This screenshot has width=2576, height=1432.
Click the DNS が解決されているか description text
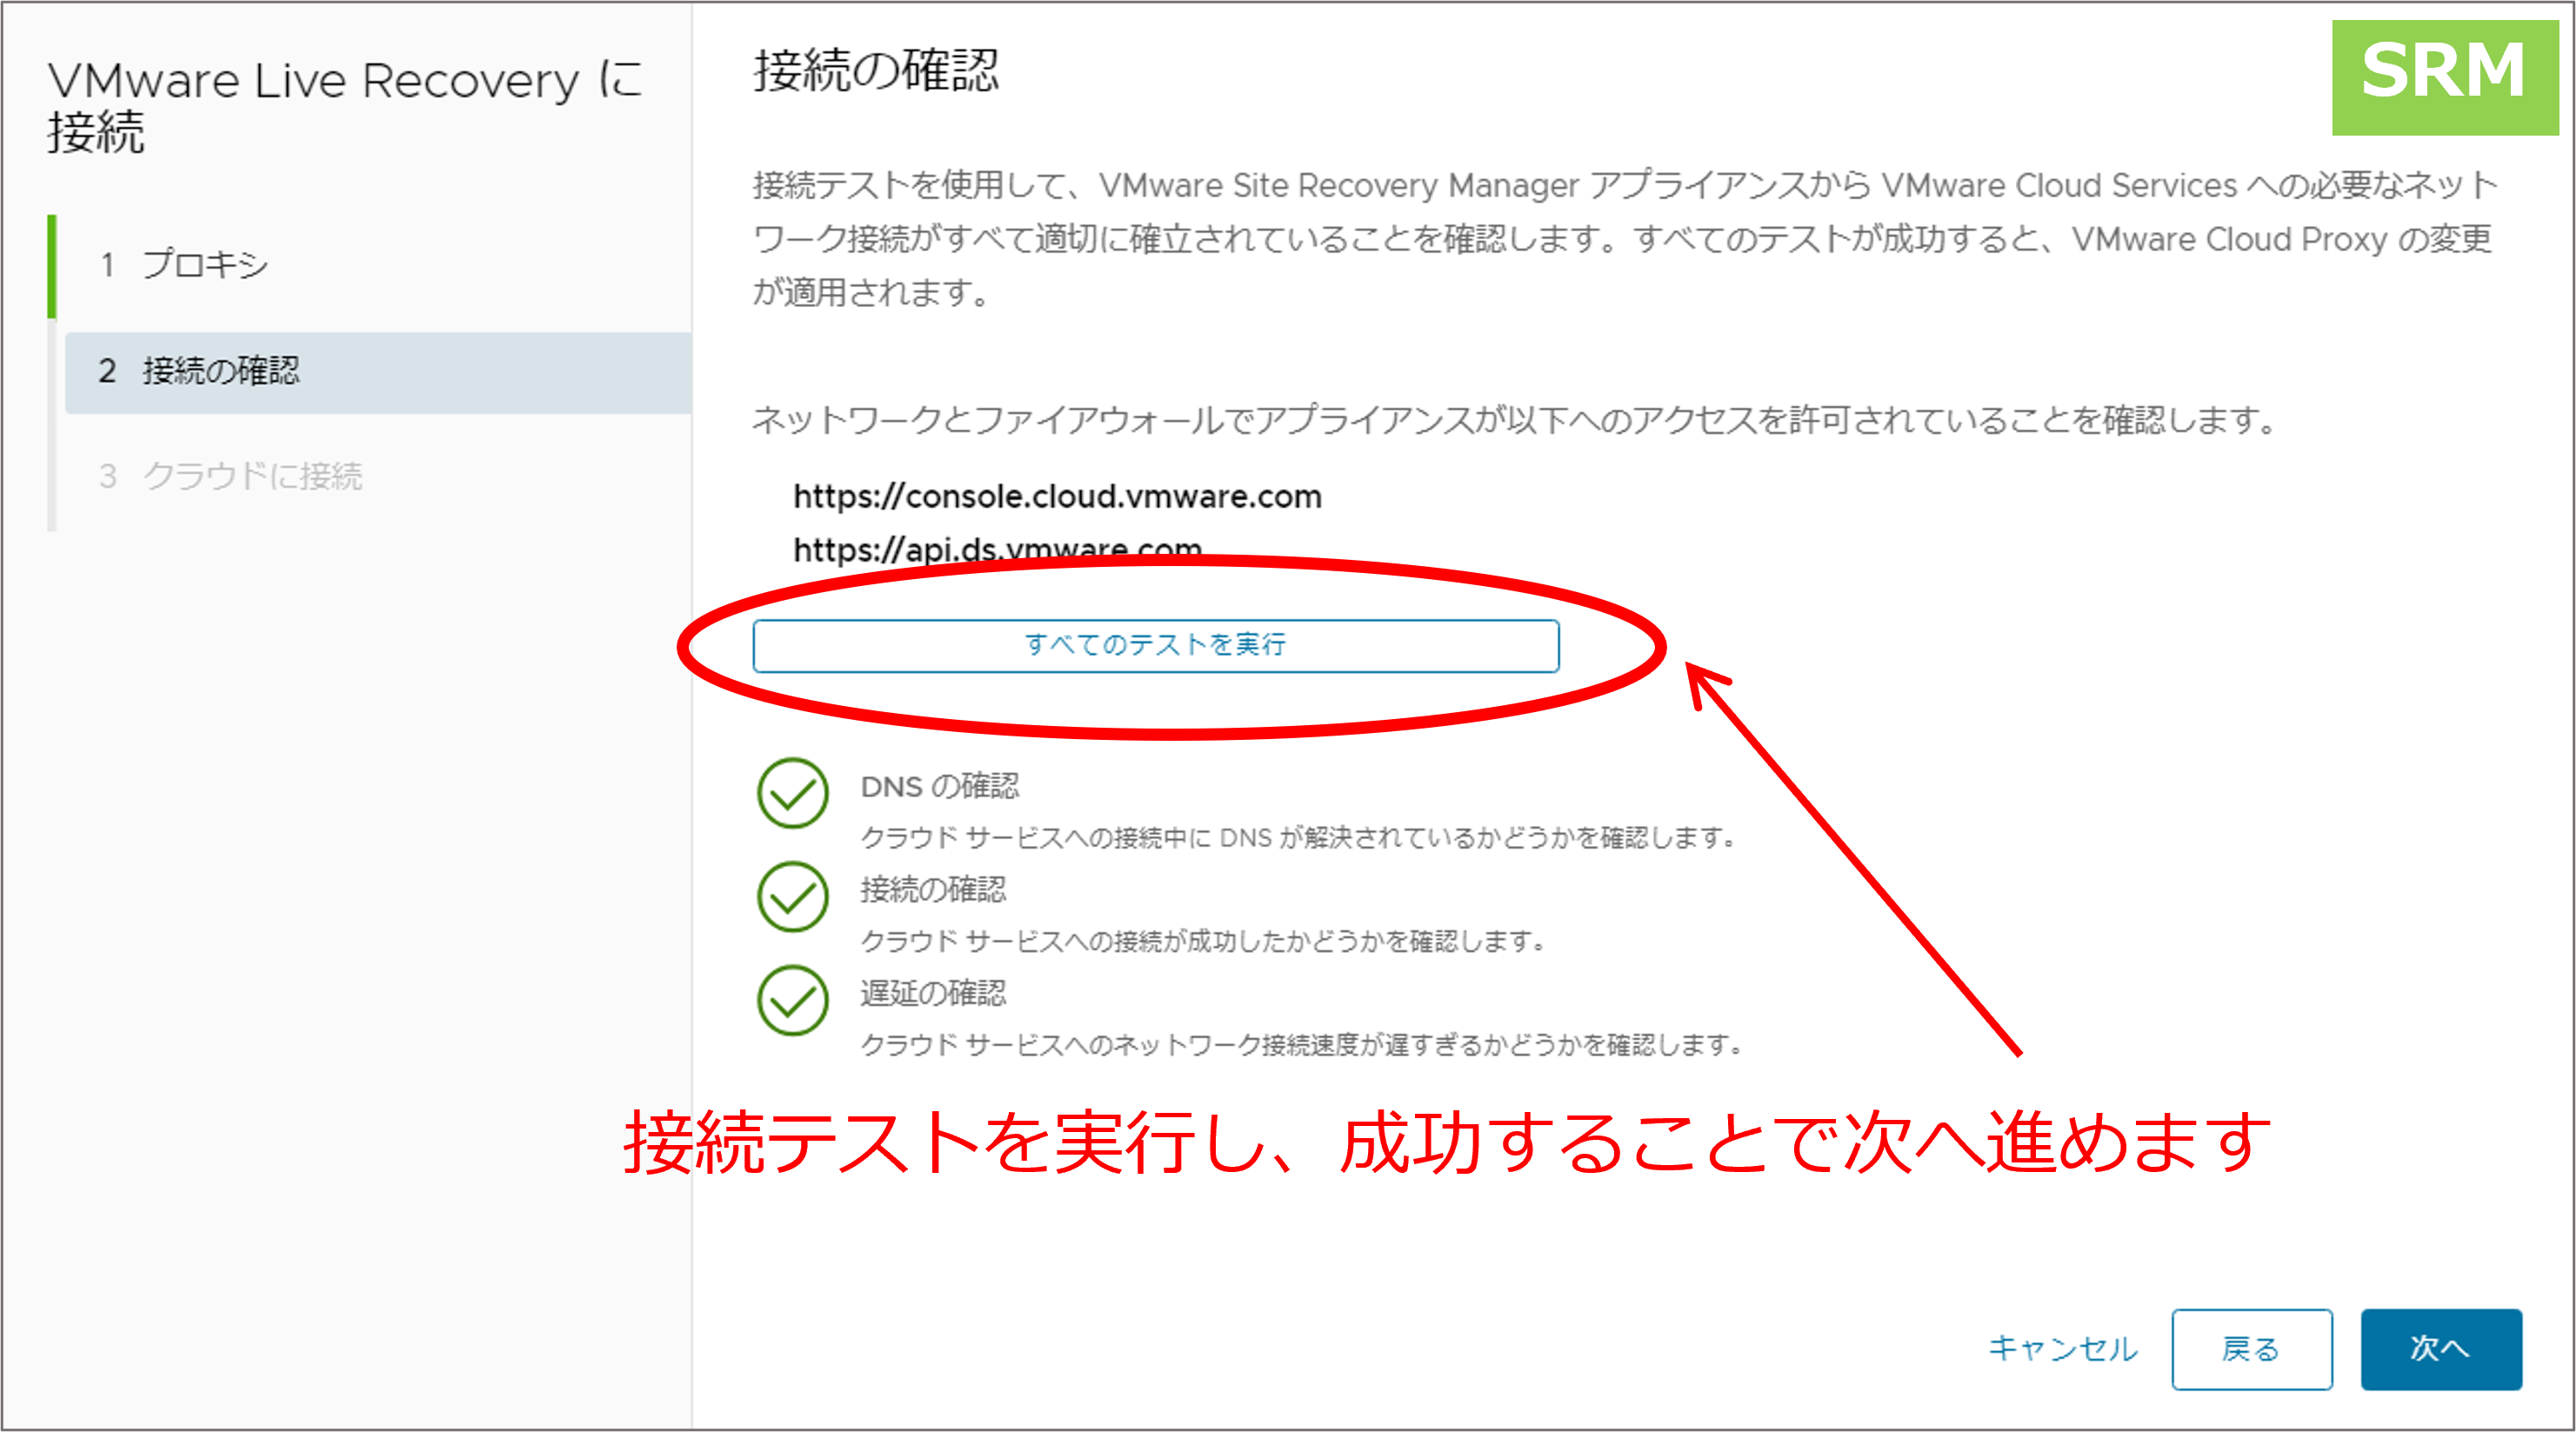point(1300,838)
